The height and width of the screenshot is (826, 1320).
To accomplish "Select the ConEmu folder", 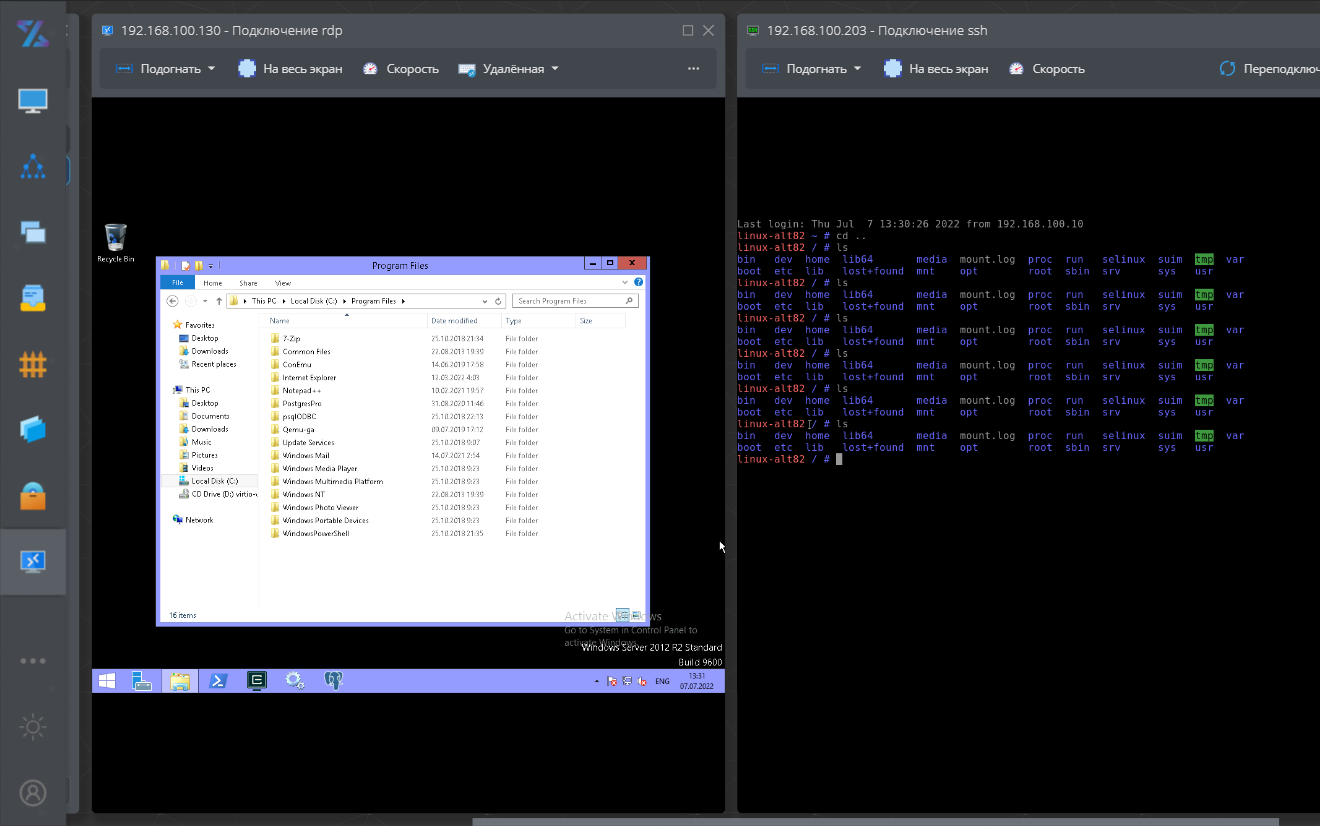I will [289, 364].
